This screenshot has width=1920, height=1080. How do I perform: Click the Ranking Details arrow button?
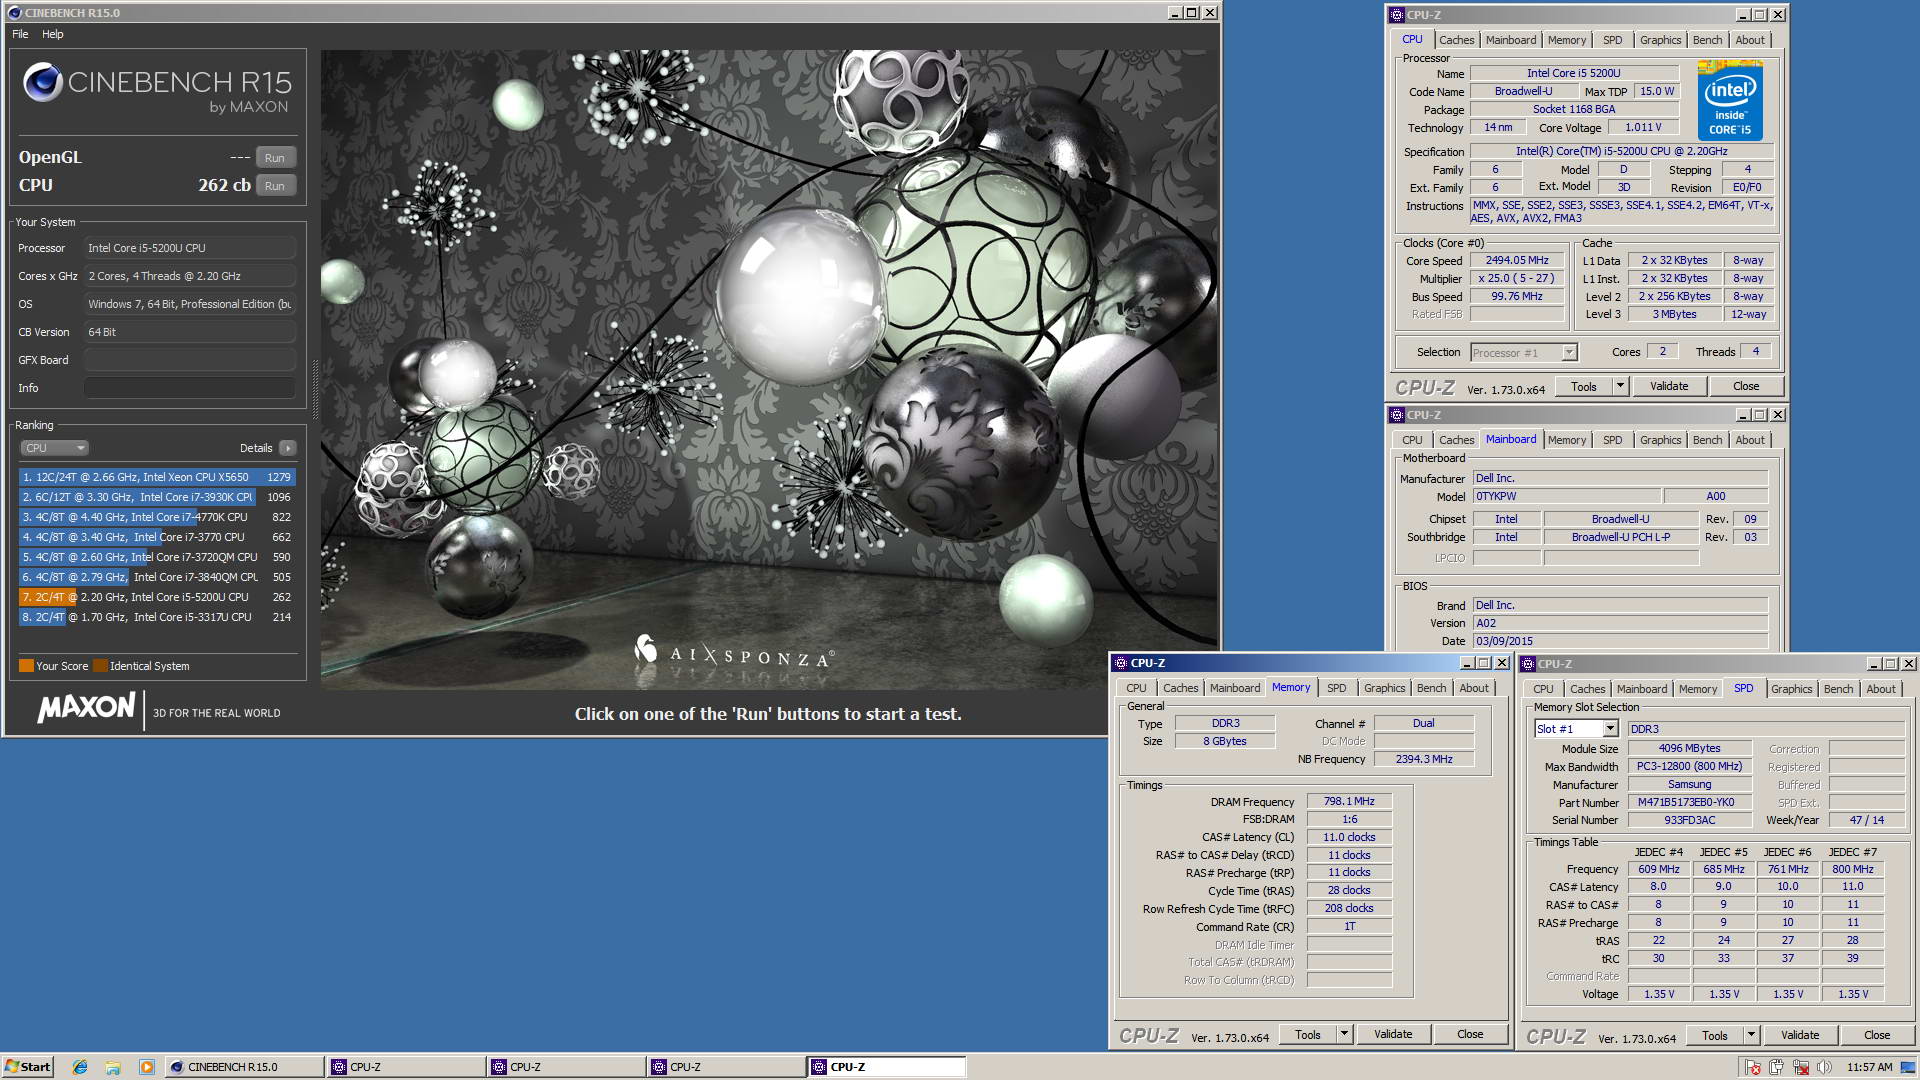coord(288,448)
